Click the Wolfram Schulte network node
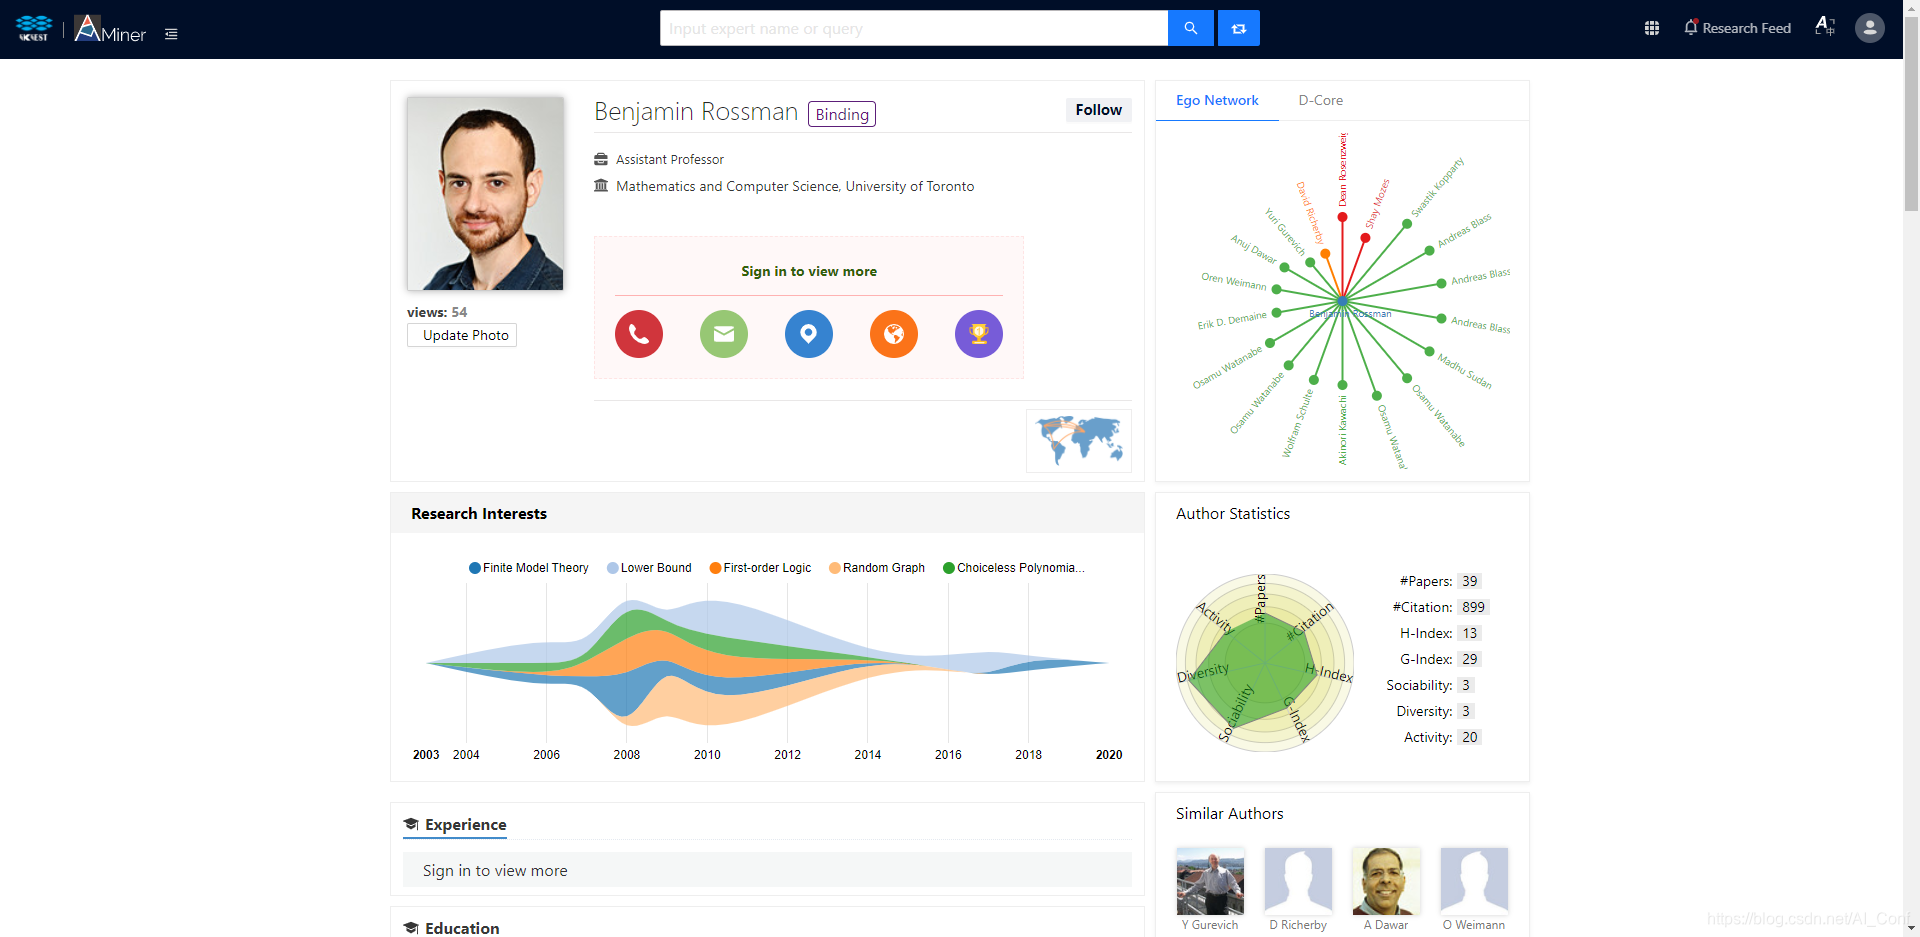The image size is (1920, 937). 1314,380
